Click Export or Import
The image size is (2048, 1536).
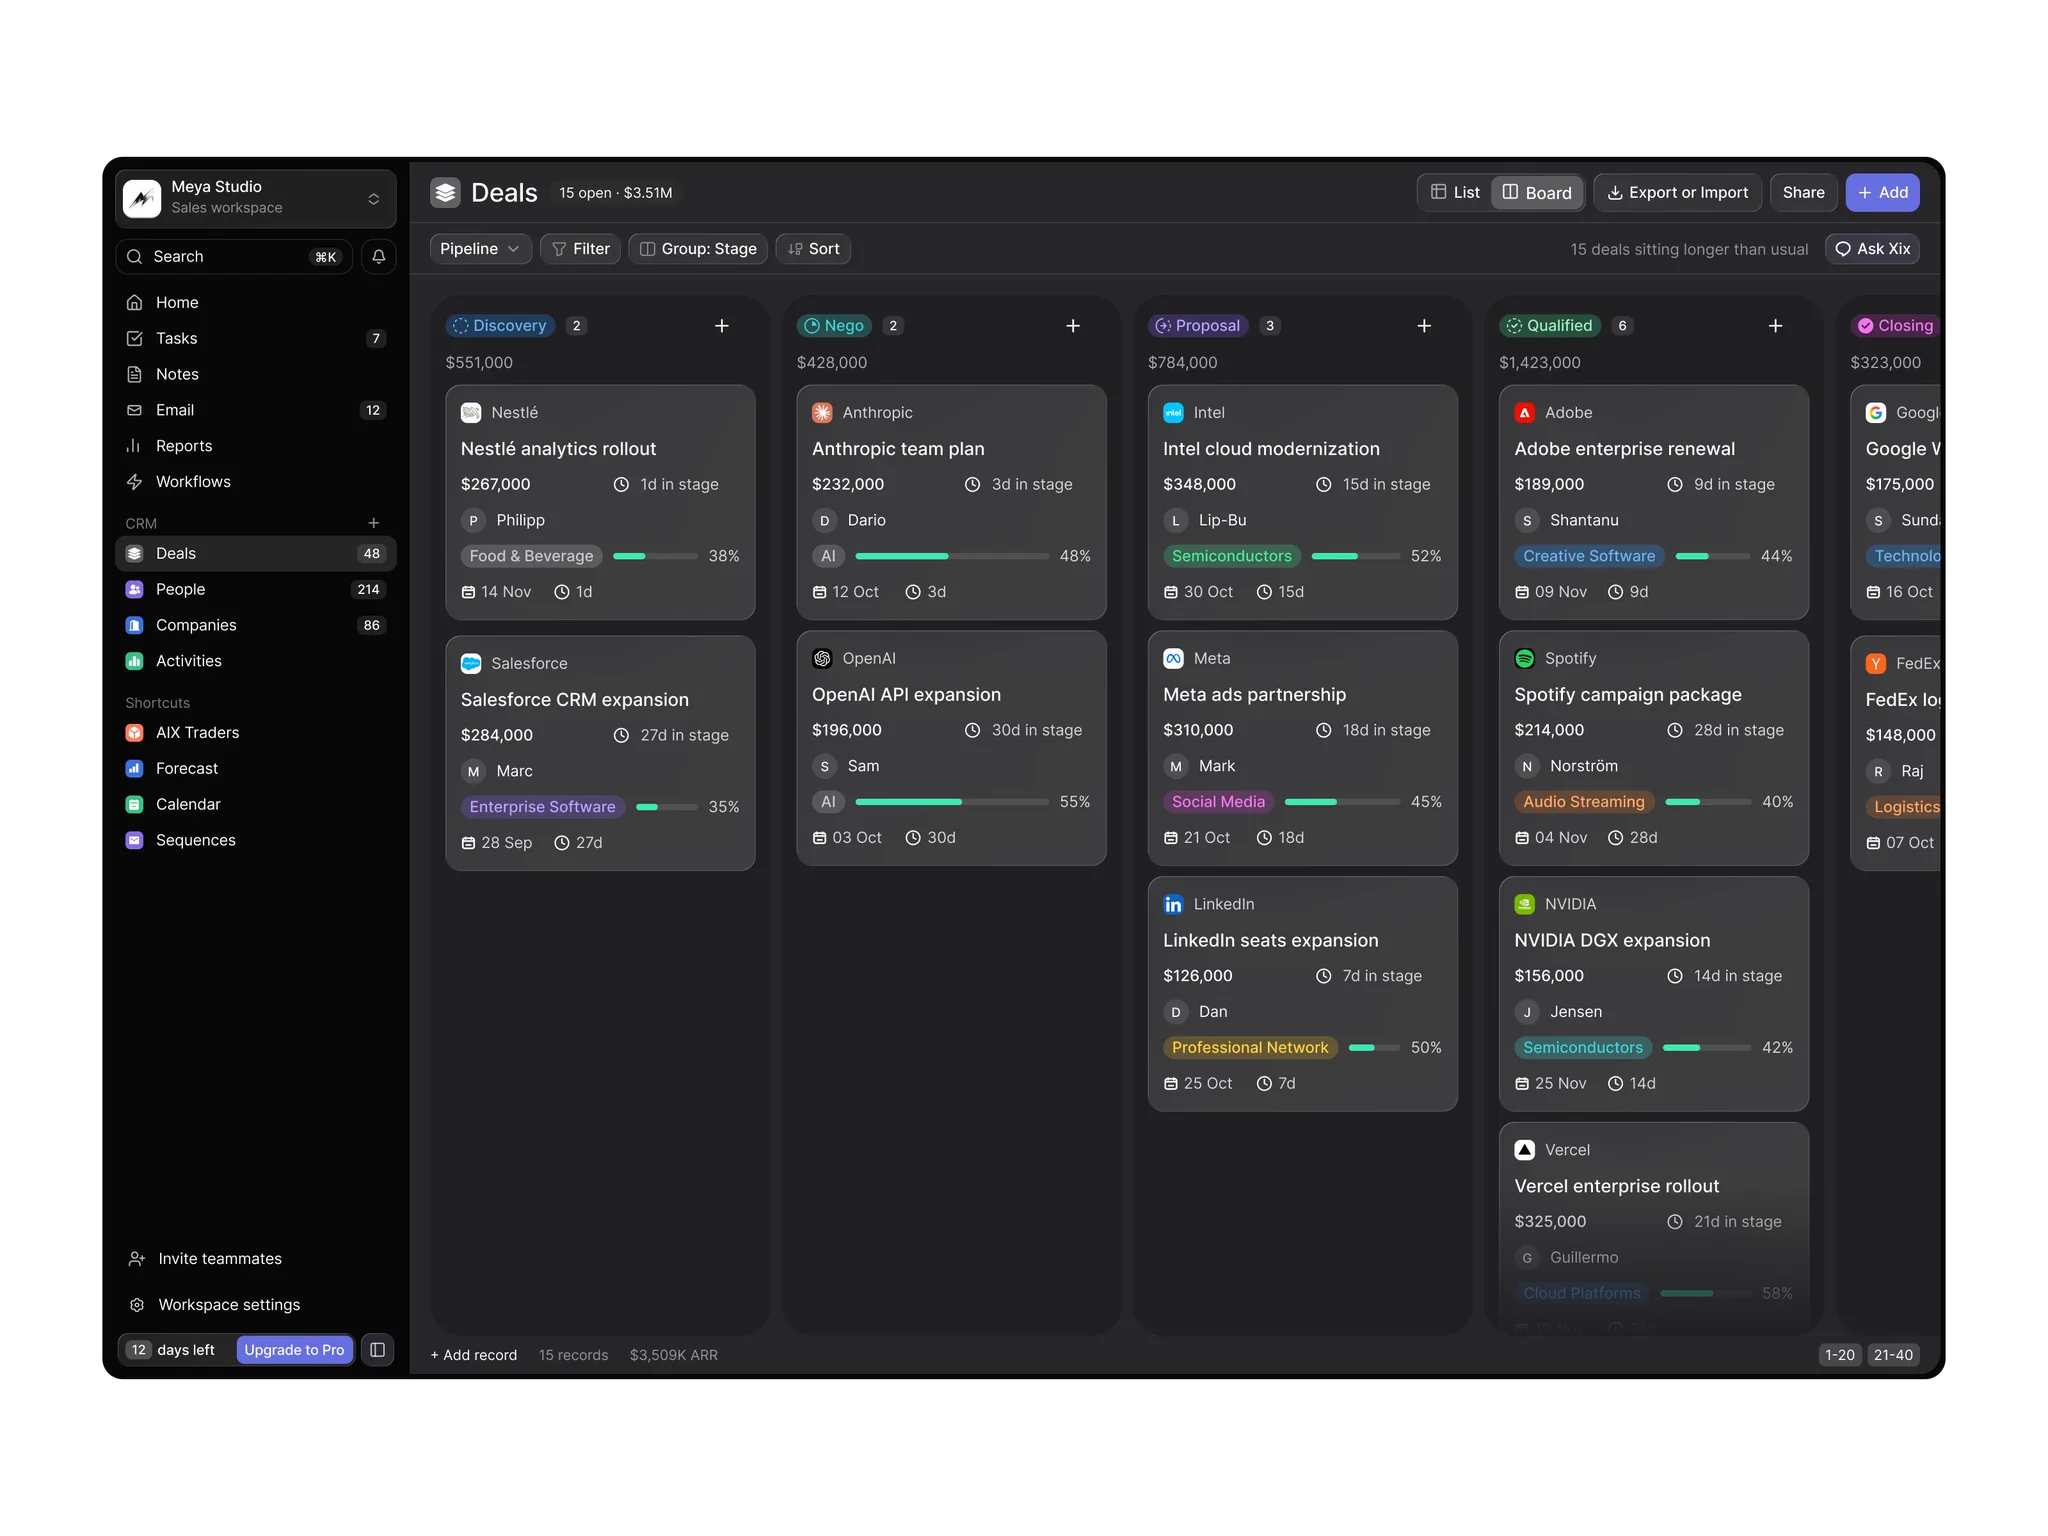1677,193
